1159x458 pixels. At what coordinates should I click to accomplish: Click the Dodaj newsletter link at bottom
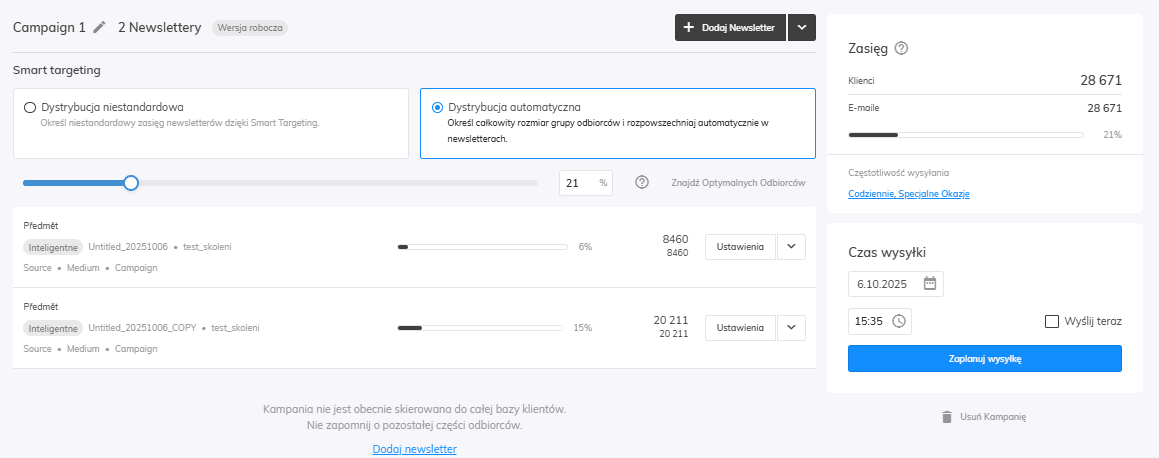tap(414, 449)
